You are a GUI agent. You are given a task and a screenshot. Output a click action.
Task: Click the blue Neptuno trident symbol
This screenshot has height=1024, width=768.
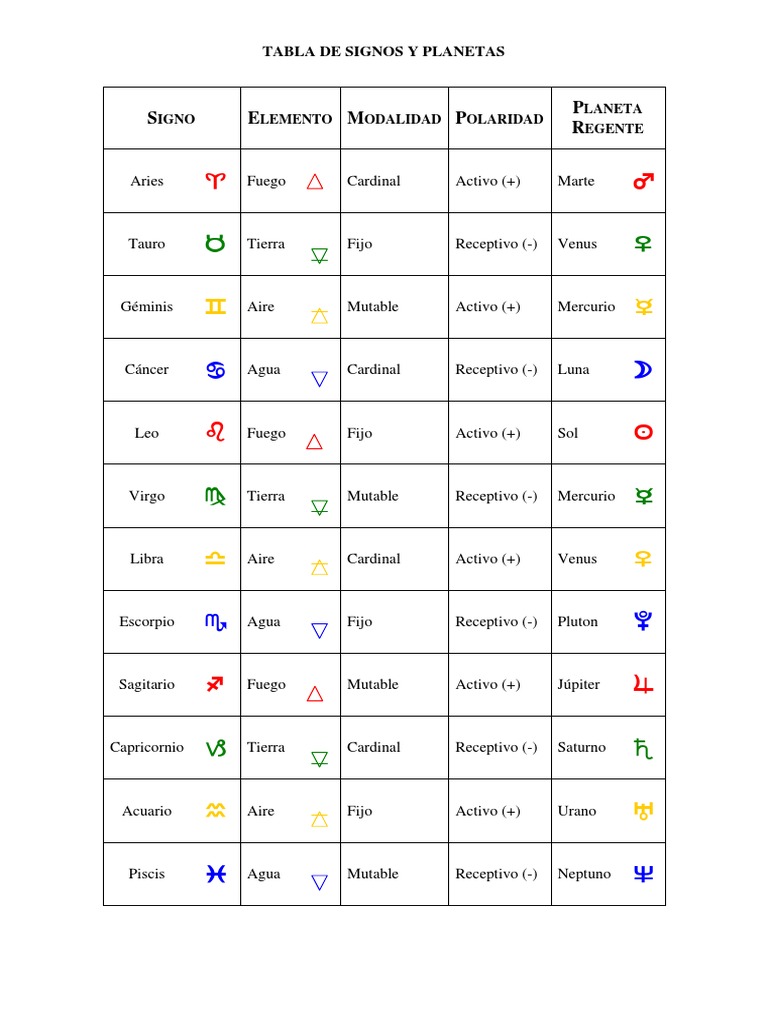coord(643,874)
